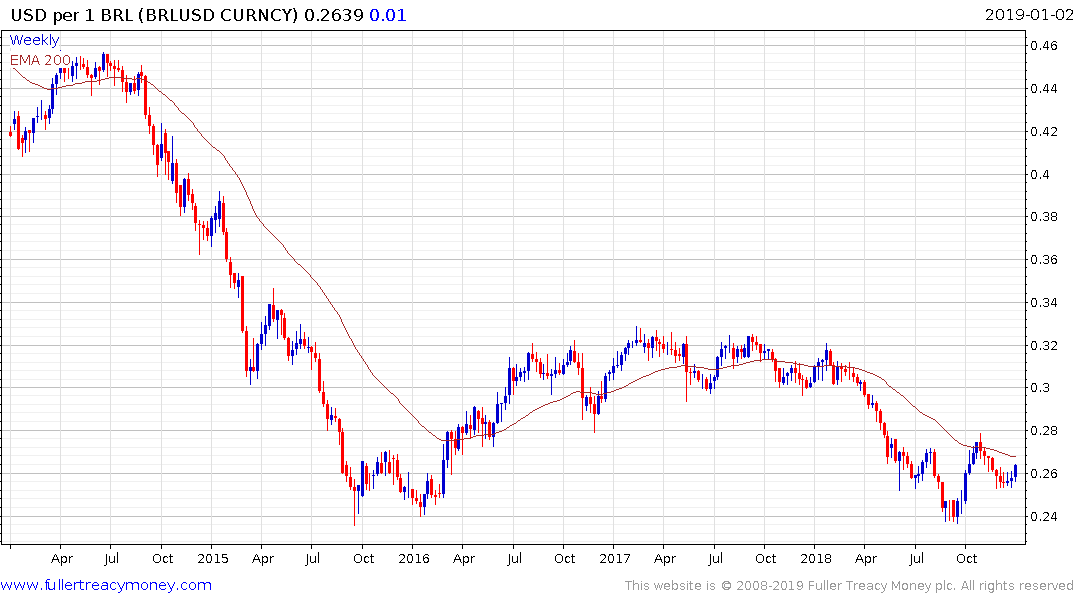Open the www.fullertreacymoney.com link
This screenshot has height=600, width=1075.
[106, 585]
